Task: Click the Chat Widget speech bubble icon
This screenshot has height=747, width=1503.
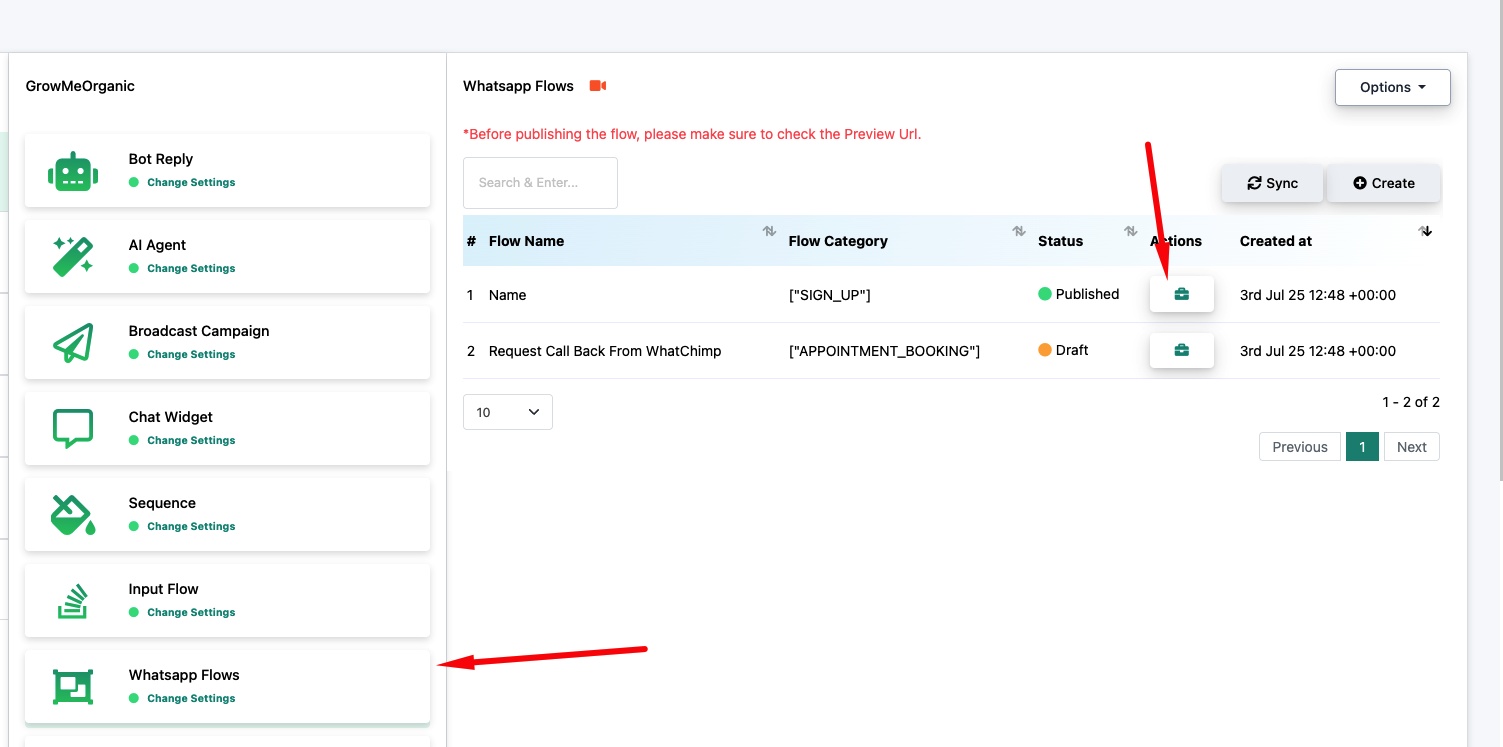Action: 73,429
